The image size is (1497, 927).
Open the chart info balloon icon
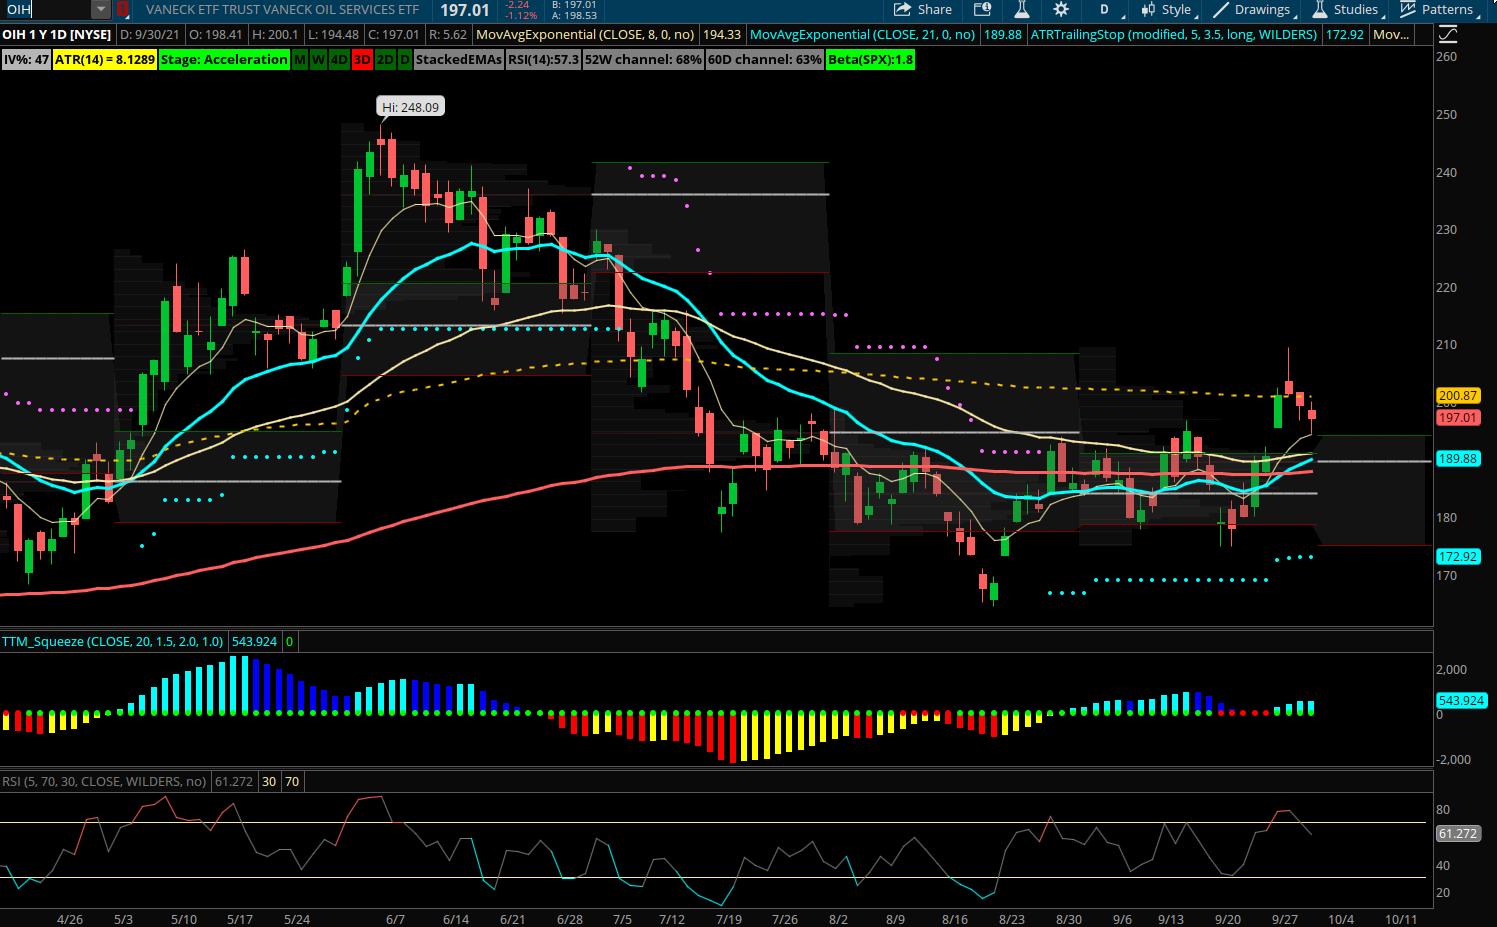click(982, 10)
